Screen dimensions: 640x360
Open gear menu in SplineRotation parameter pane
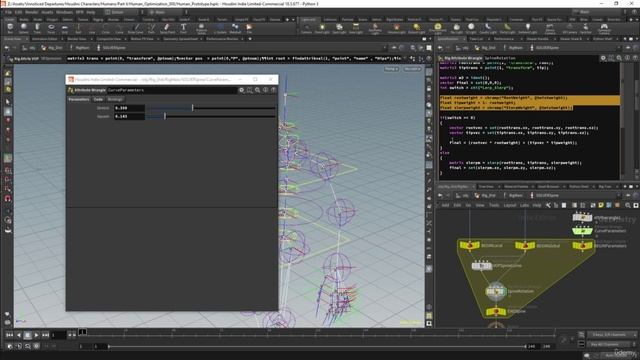[603, 58]
